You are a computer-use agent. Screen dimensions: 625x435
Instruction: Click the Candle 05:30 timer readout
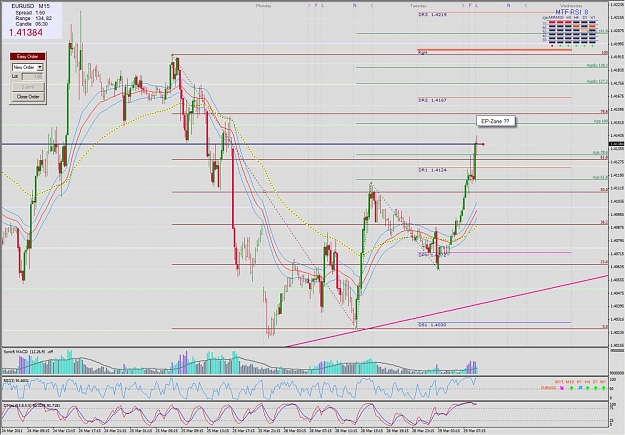[x=31, y=24]
